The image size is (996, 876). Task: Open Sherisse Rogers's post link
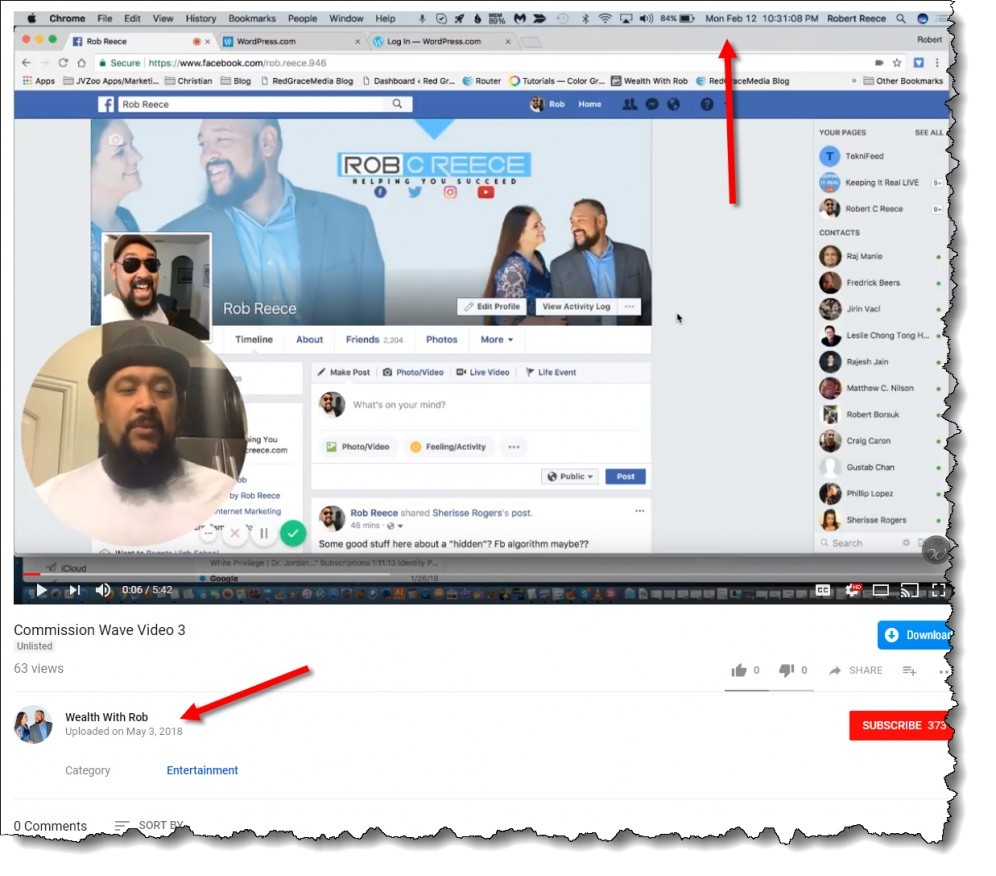(482, 513)
